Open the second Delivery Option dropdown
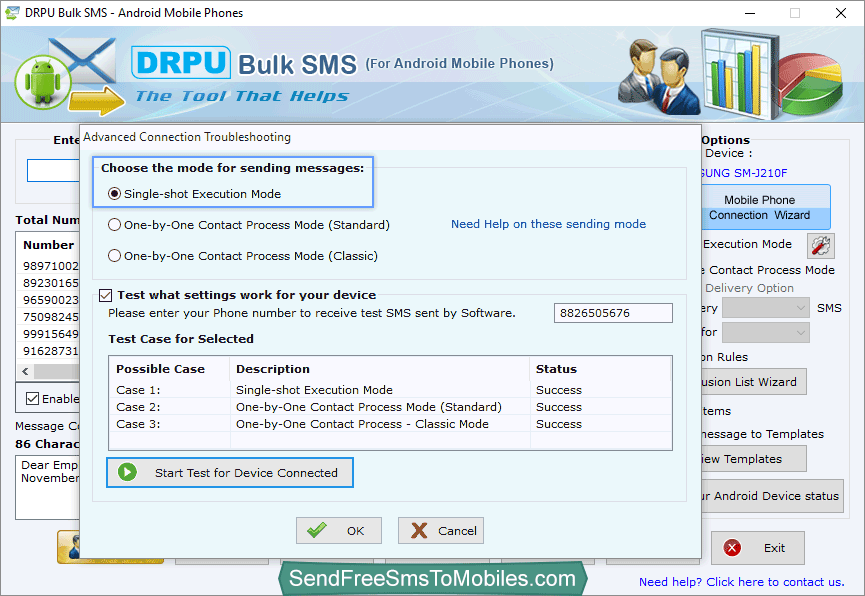 coord(766,332)
